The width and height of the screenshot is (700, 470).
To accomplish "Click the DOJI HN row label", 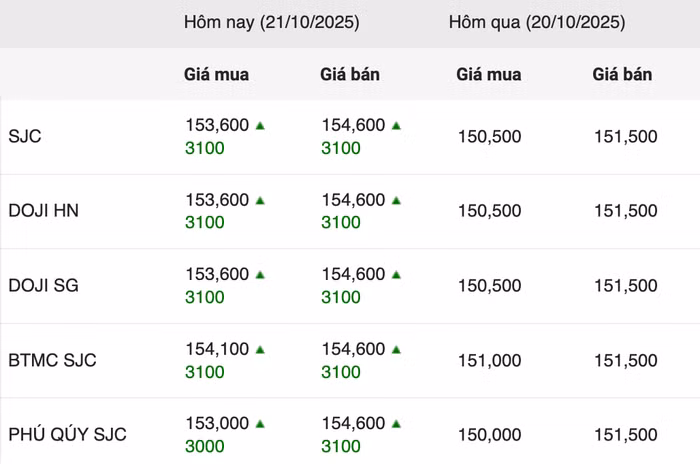I will tap(43, 211).
